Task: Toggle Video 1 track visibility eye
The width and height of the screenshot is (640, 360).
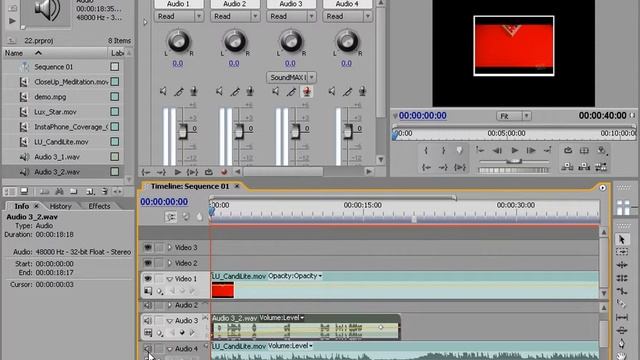Action: click(148, 278)
